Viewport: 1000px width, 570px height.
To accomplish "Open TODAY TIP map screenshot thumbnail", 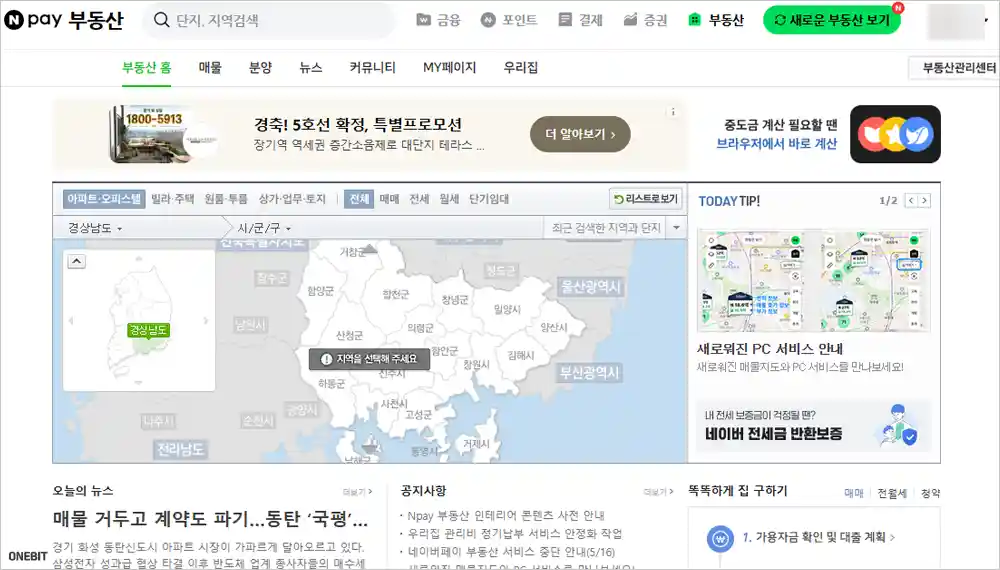I will 813,281.
